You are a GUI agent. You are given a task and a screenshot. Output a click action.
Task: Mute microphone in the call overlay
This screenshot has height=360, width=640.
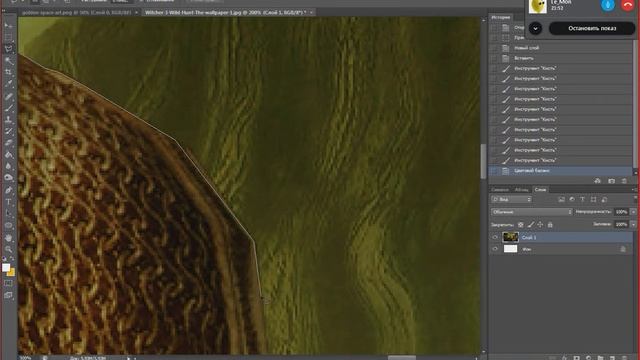[608, 5]
